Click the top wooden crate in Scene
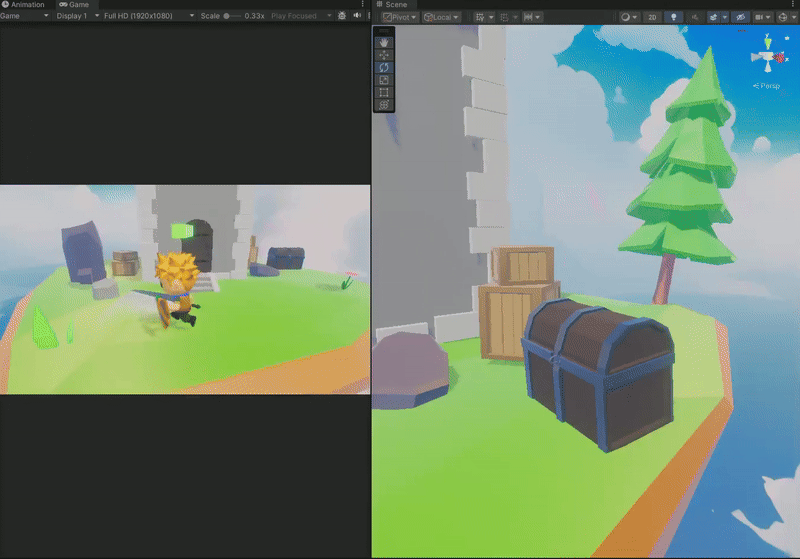 click(x=522, y=265)
